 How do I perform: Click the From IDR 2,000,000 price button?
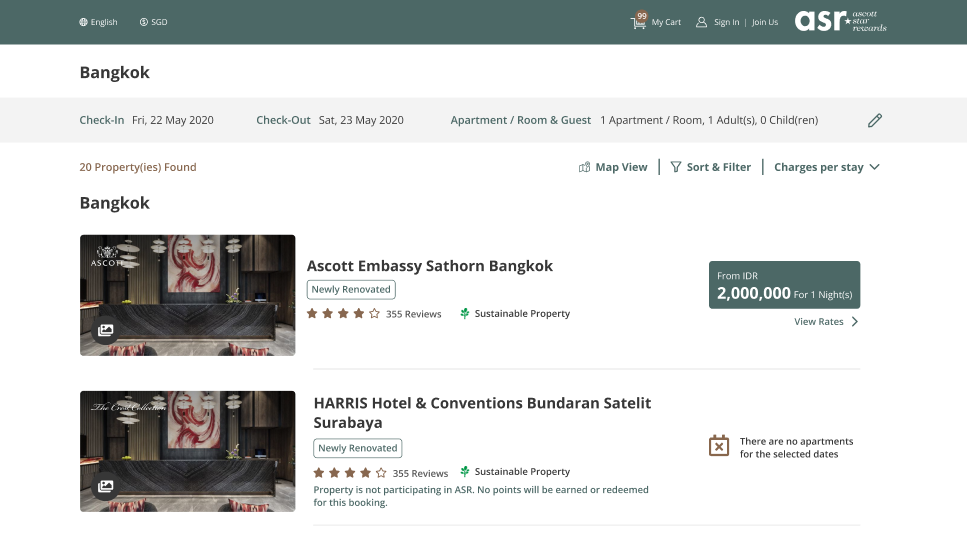click(x=784, y=285)
